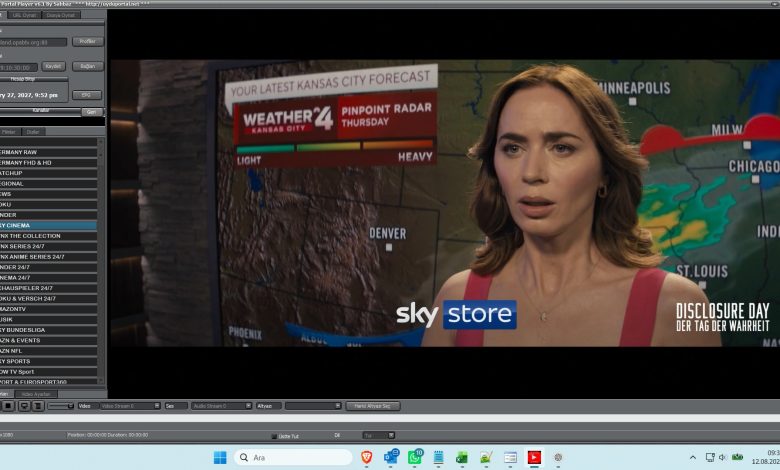Click the network icon in system tray

[710, 457]
